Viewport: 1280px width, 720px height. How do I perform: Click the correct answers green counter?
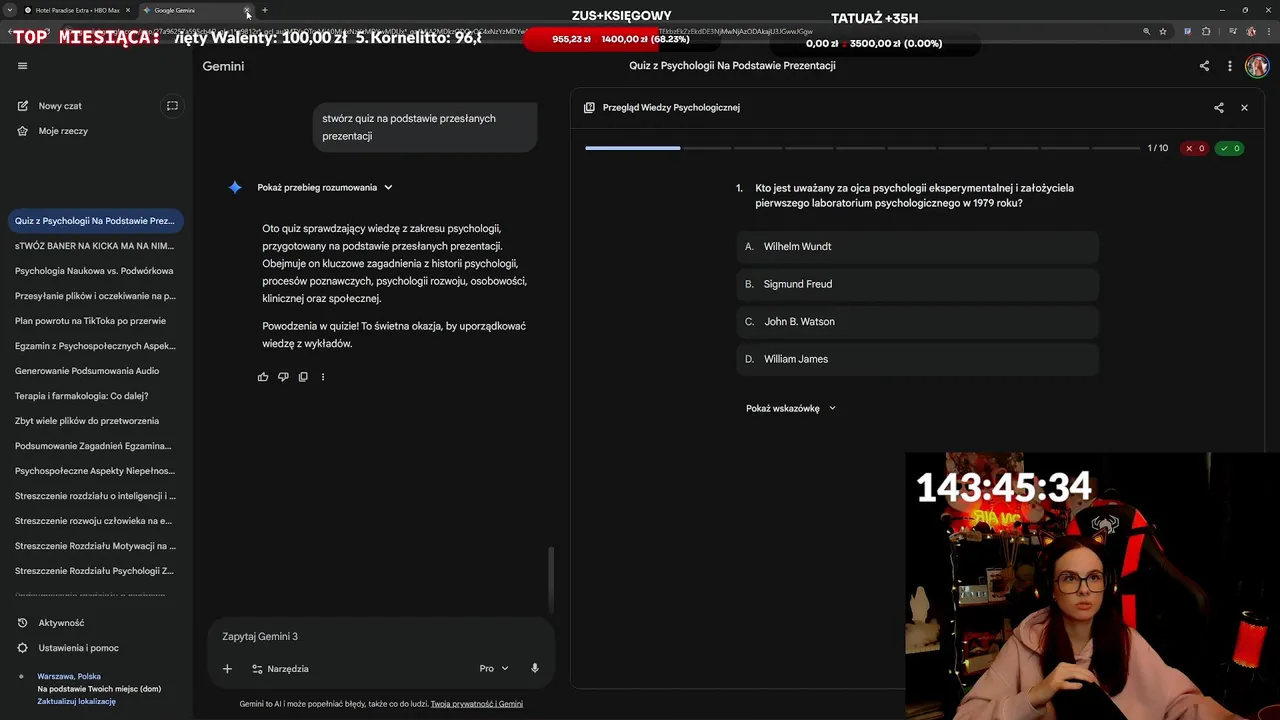click(x=1229, y=148)
